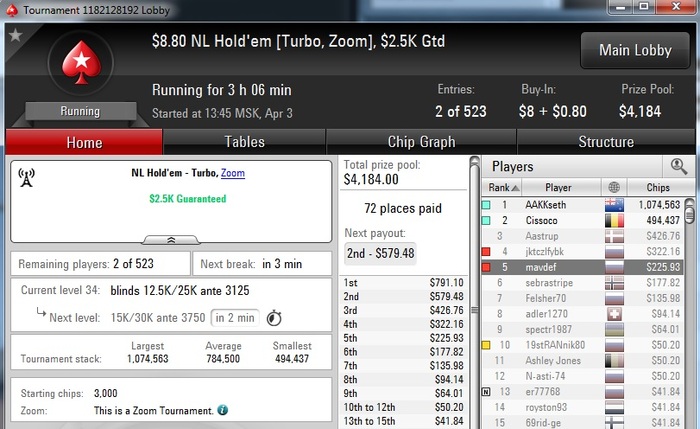Go to the Main Lobby
Viewport: 700px width, 429px height.
click(635, 50)
